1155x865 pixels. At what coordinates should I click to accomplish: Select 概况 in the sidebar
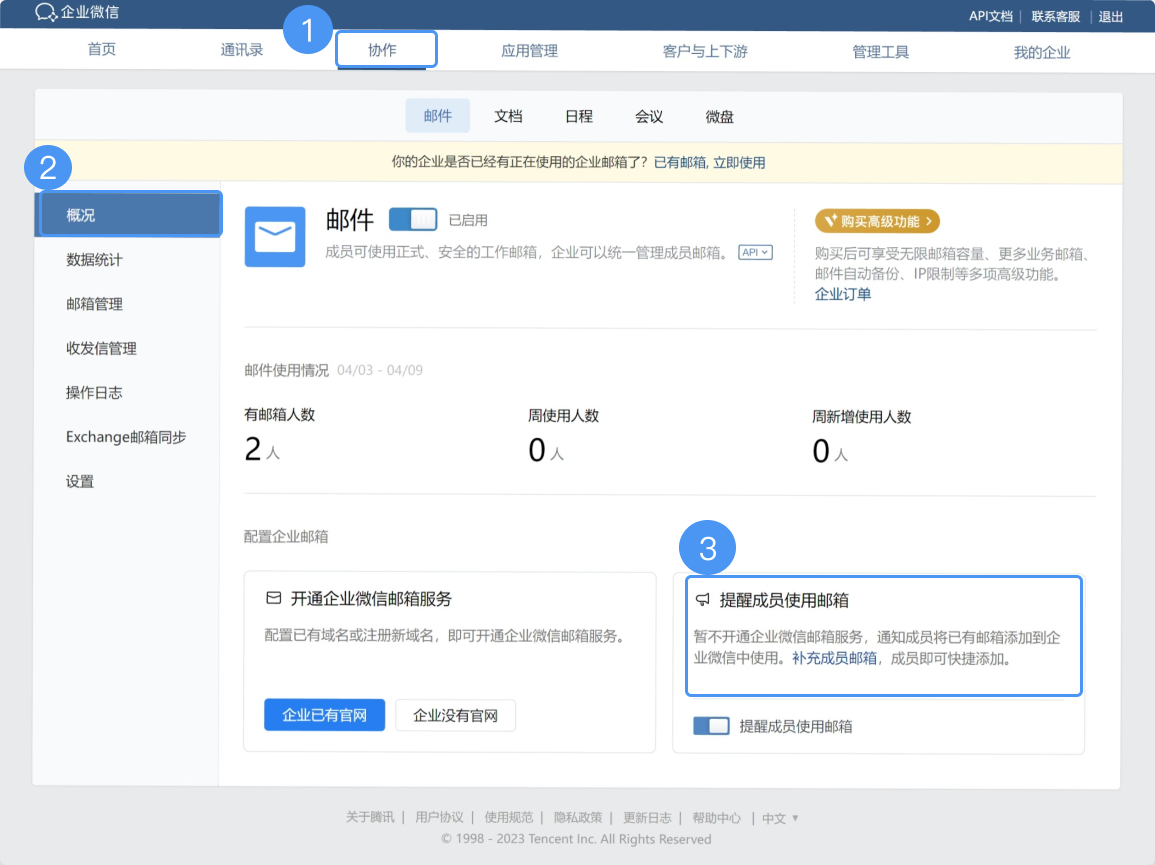pos(129,214)
